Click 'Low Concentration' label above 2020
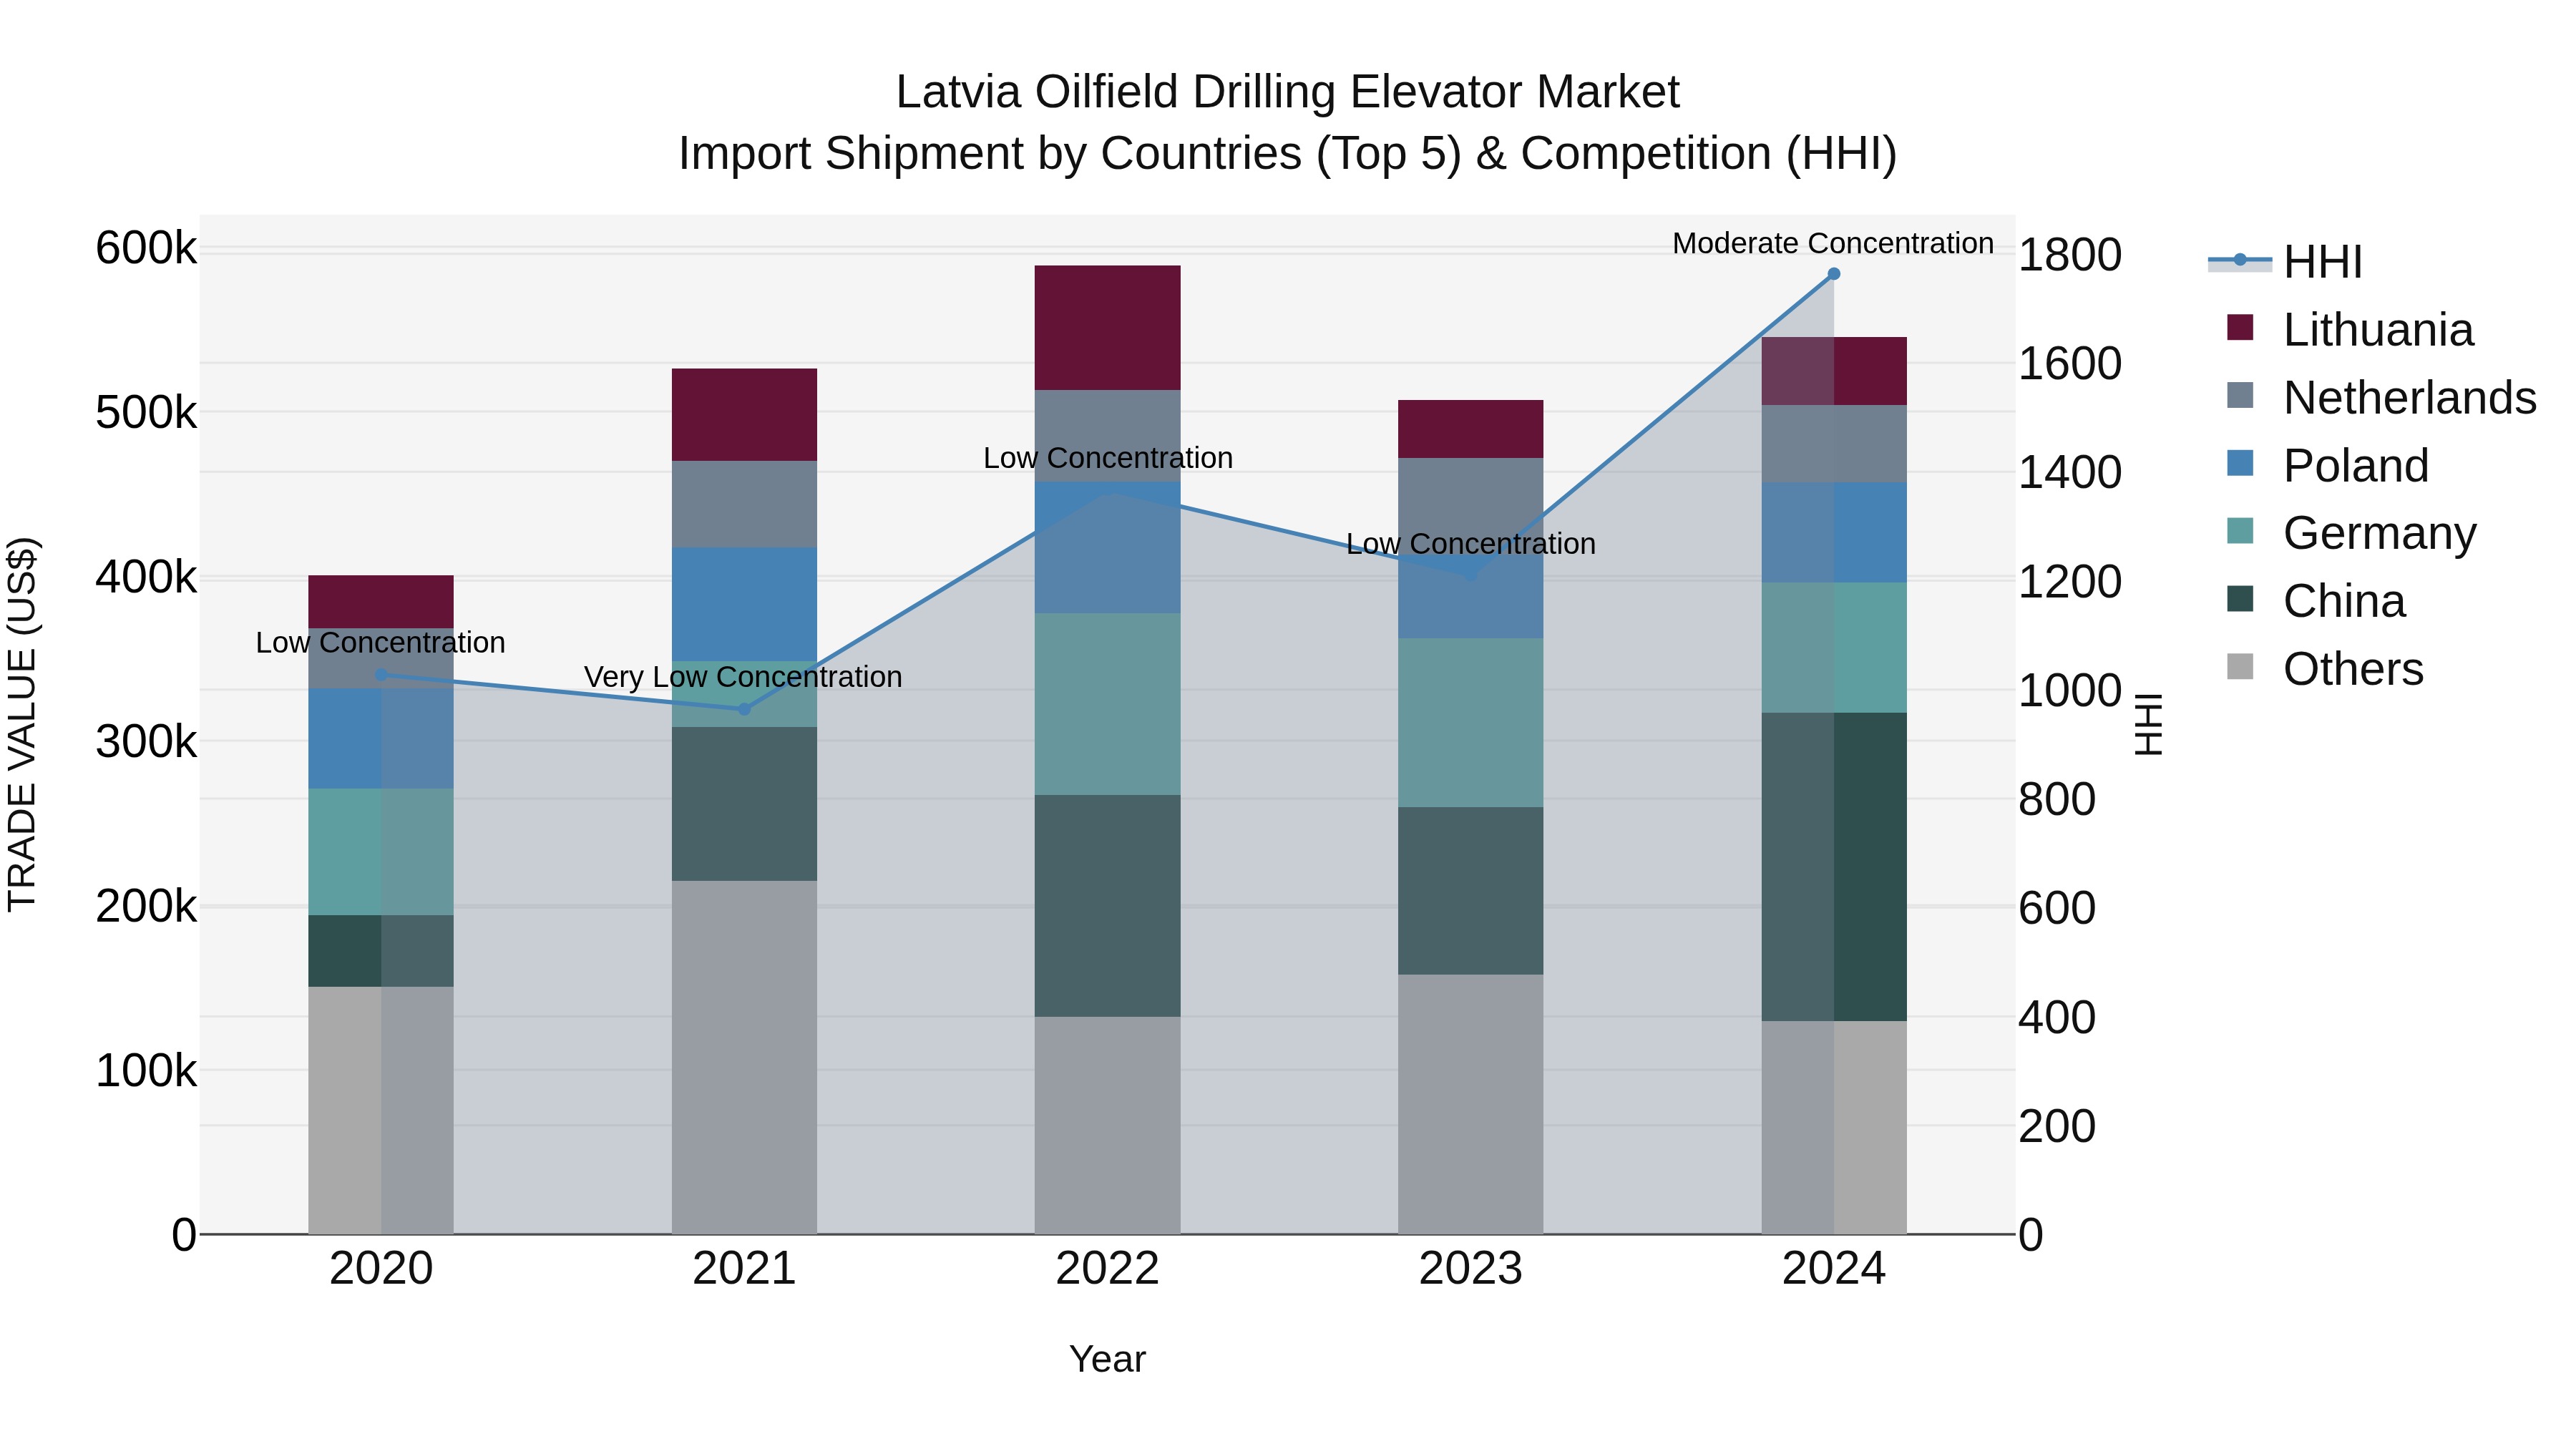The height and width of the screenshot is (1449, 2576). coord(380,643)
